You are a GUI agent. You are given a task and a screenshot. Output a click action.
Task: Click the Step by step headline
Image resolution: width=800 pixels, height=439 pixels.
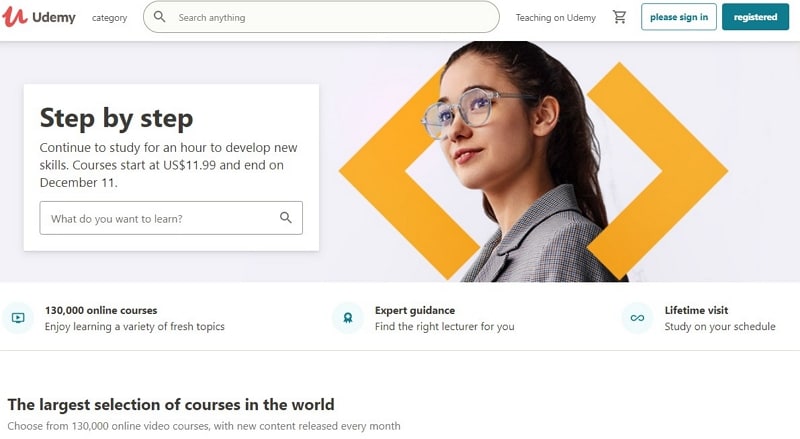click(116, 118)
